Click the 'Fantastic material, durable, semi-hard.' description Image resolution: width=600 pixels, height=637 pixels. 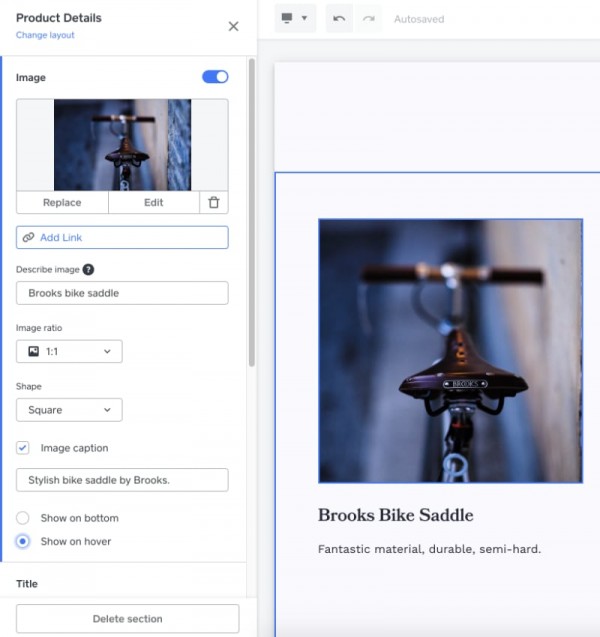pos(429,549)
